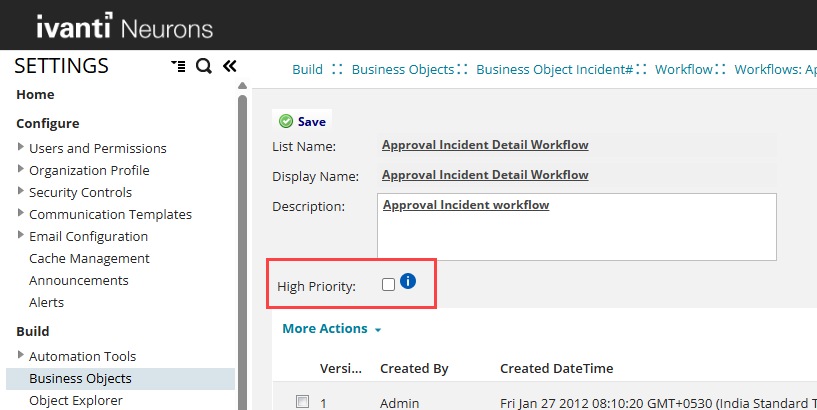Select Business Objects in the sidebar
Image resolution: width=817 pixels, height=410 pixels.
[80, 379]
